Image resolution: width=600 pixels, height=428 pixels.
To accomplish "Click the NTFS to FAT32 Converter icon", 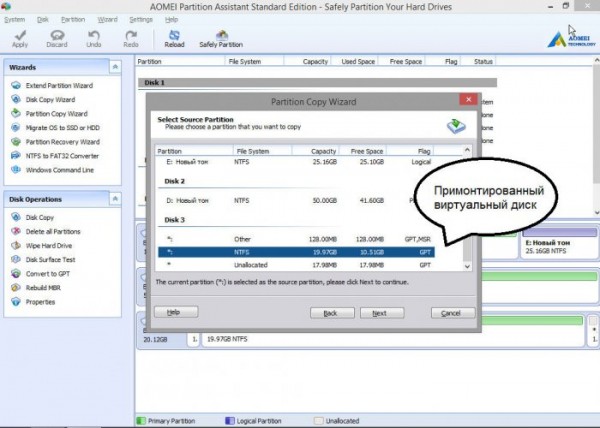I will pyautogui.click(x=16, y=156).
